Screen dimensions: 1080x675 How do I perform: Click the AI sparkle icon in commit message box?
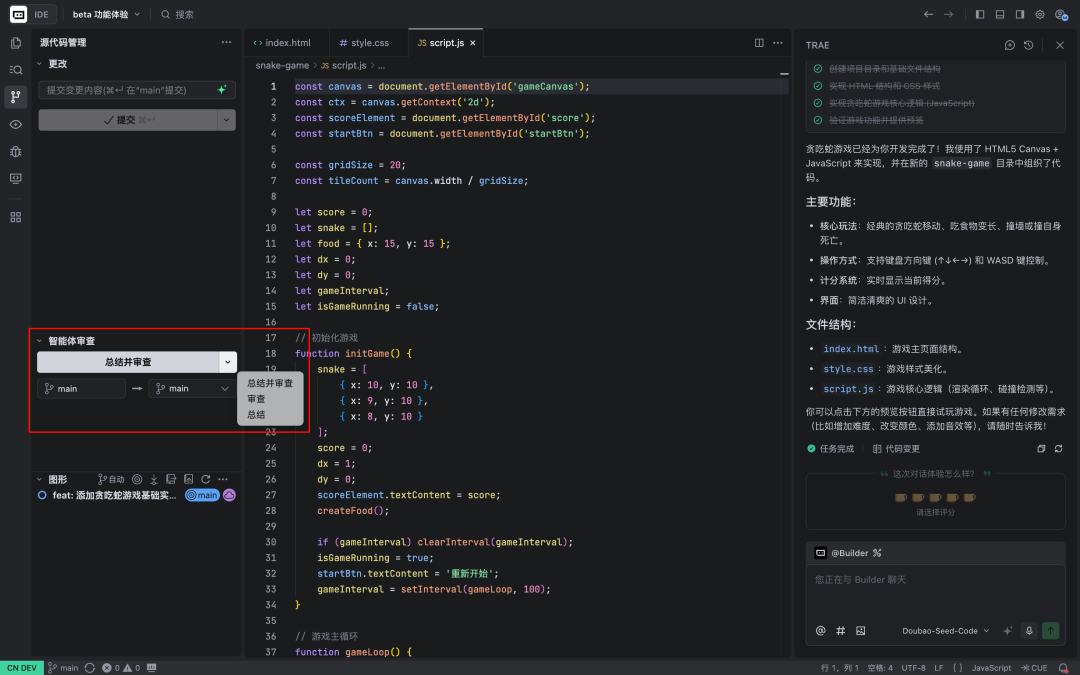point(222,90)
